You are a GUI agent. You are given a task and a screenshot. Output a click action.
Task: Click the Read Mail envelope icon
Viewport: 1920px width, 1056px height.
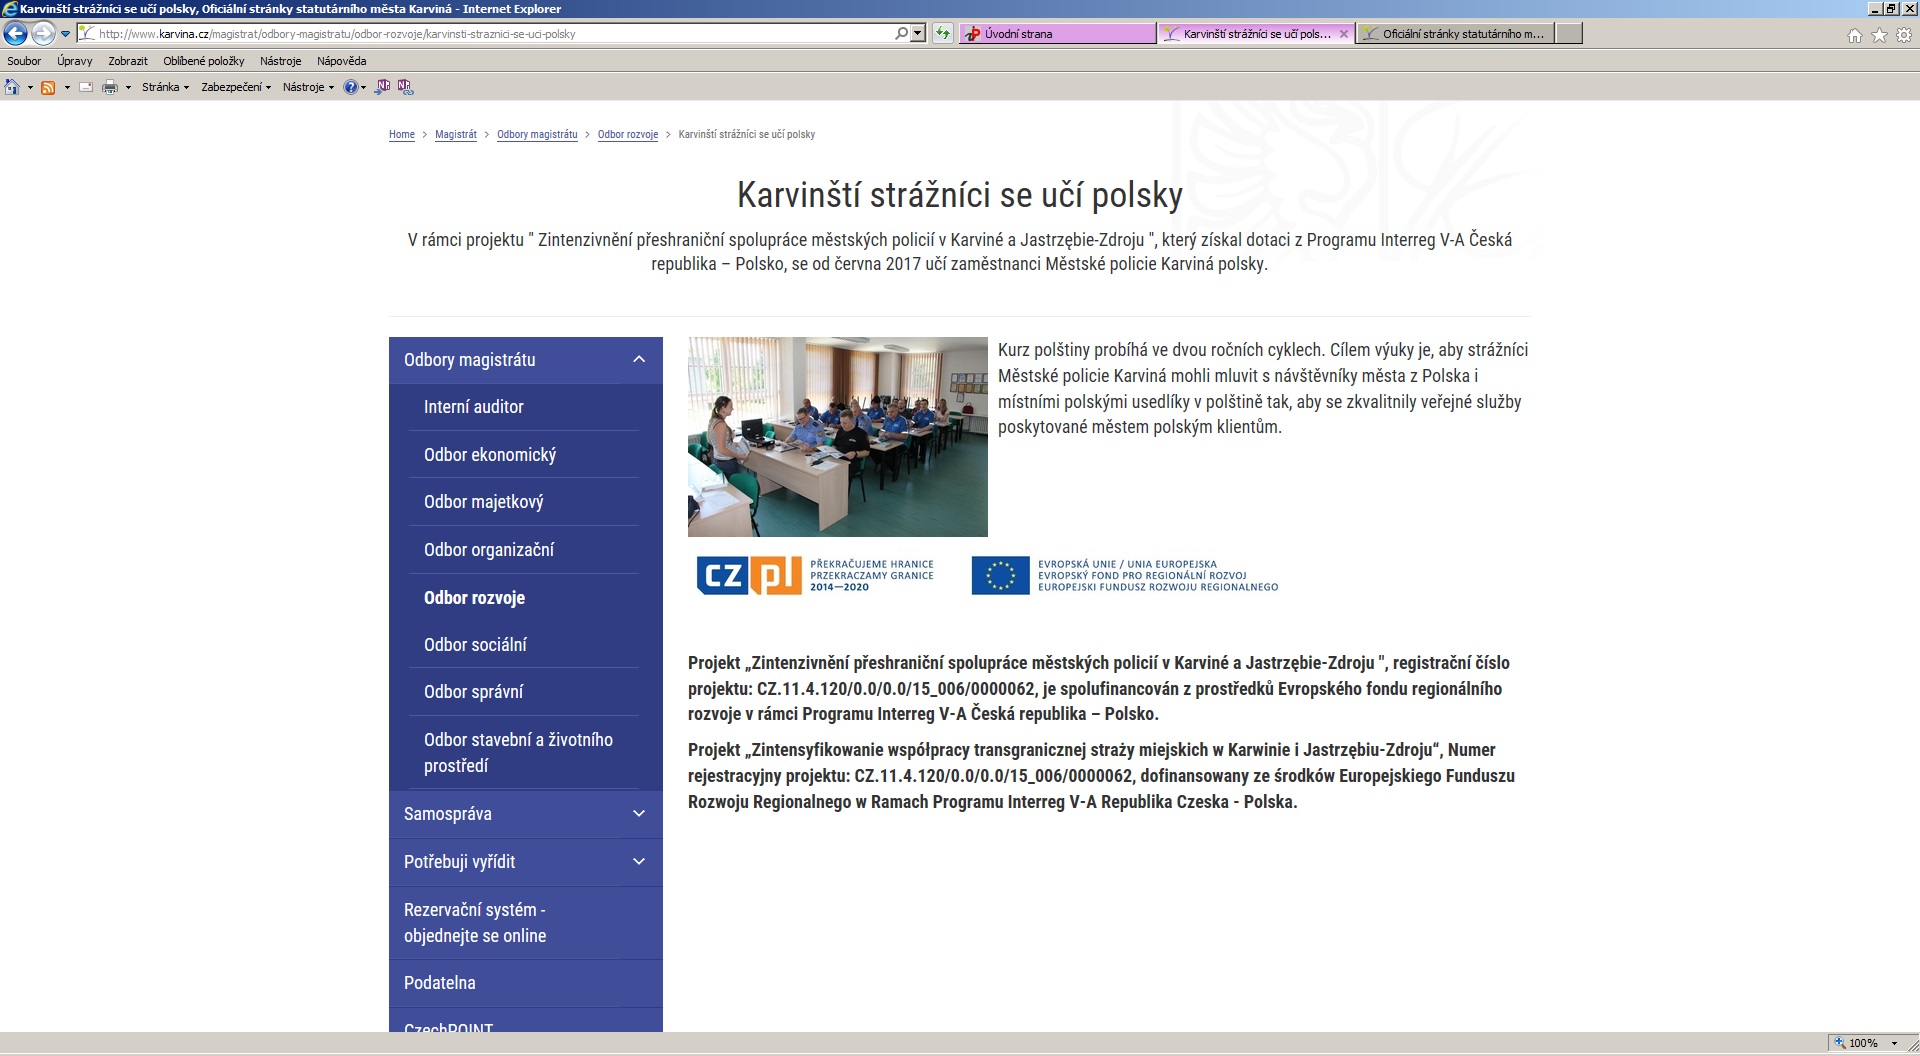[86, 87]
